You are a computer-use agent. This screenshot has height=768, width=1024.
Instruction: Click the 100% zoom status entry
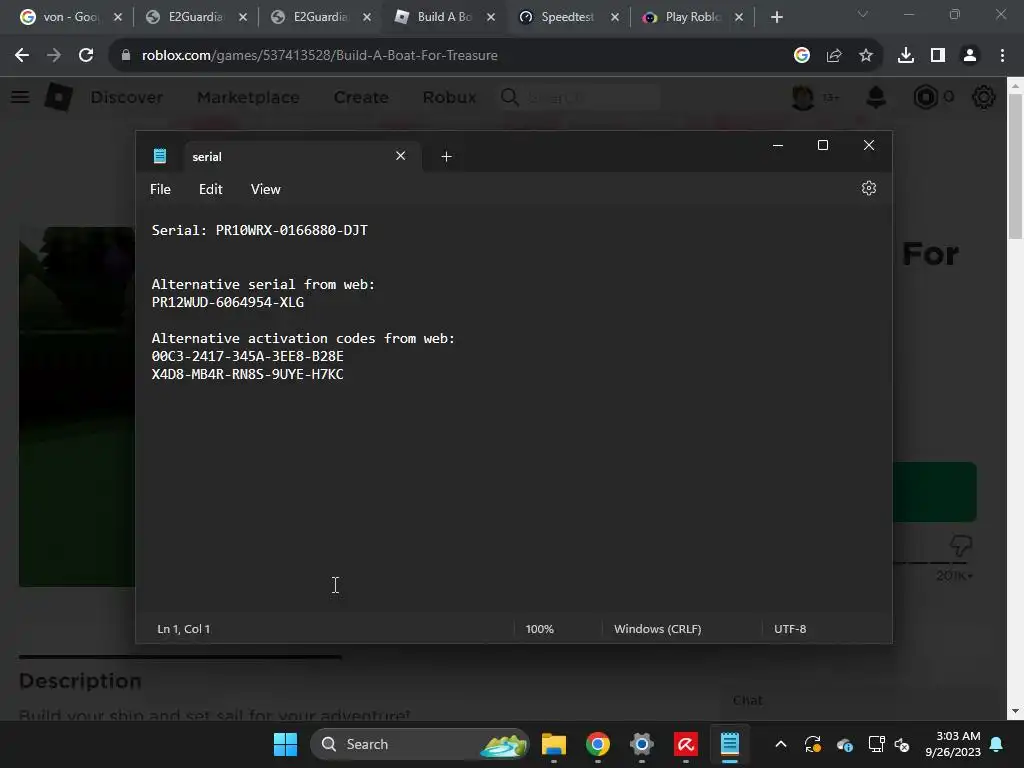(x=539, y=629)
